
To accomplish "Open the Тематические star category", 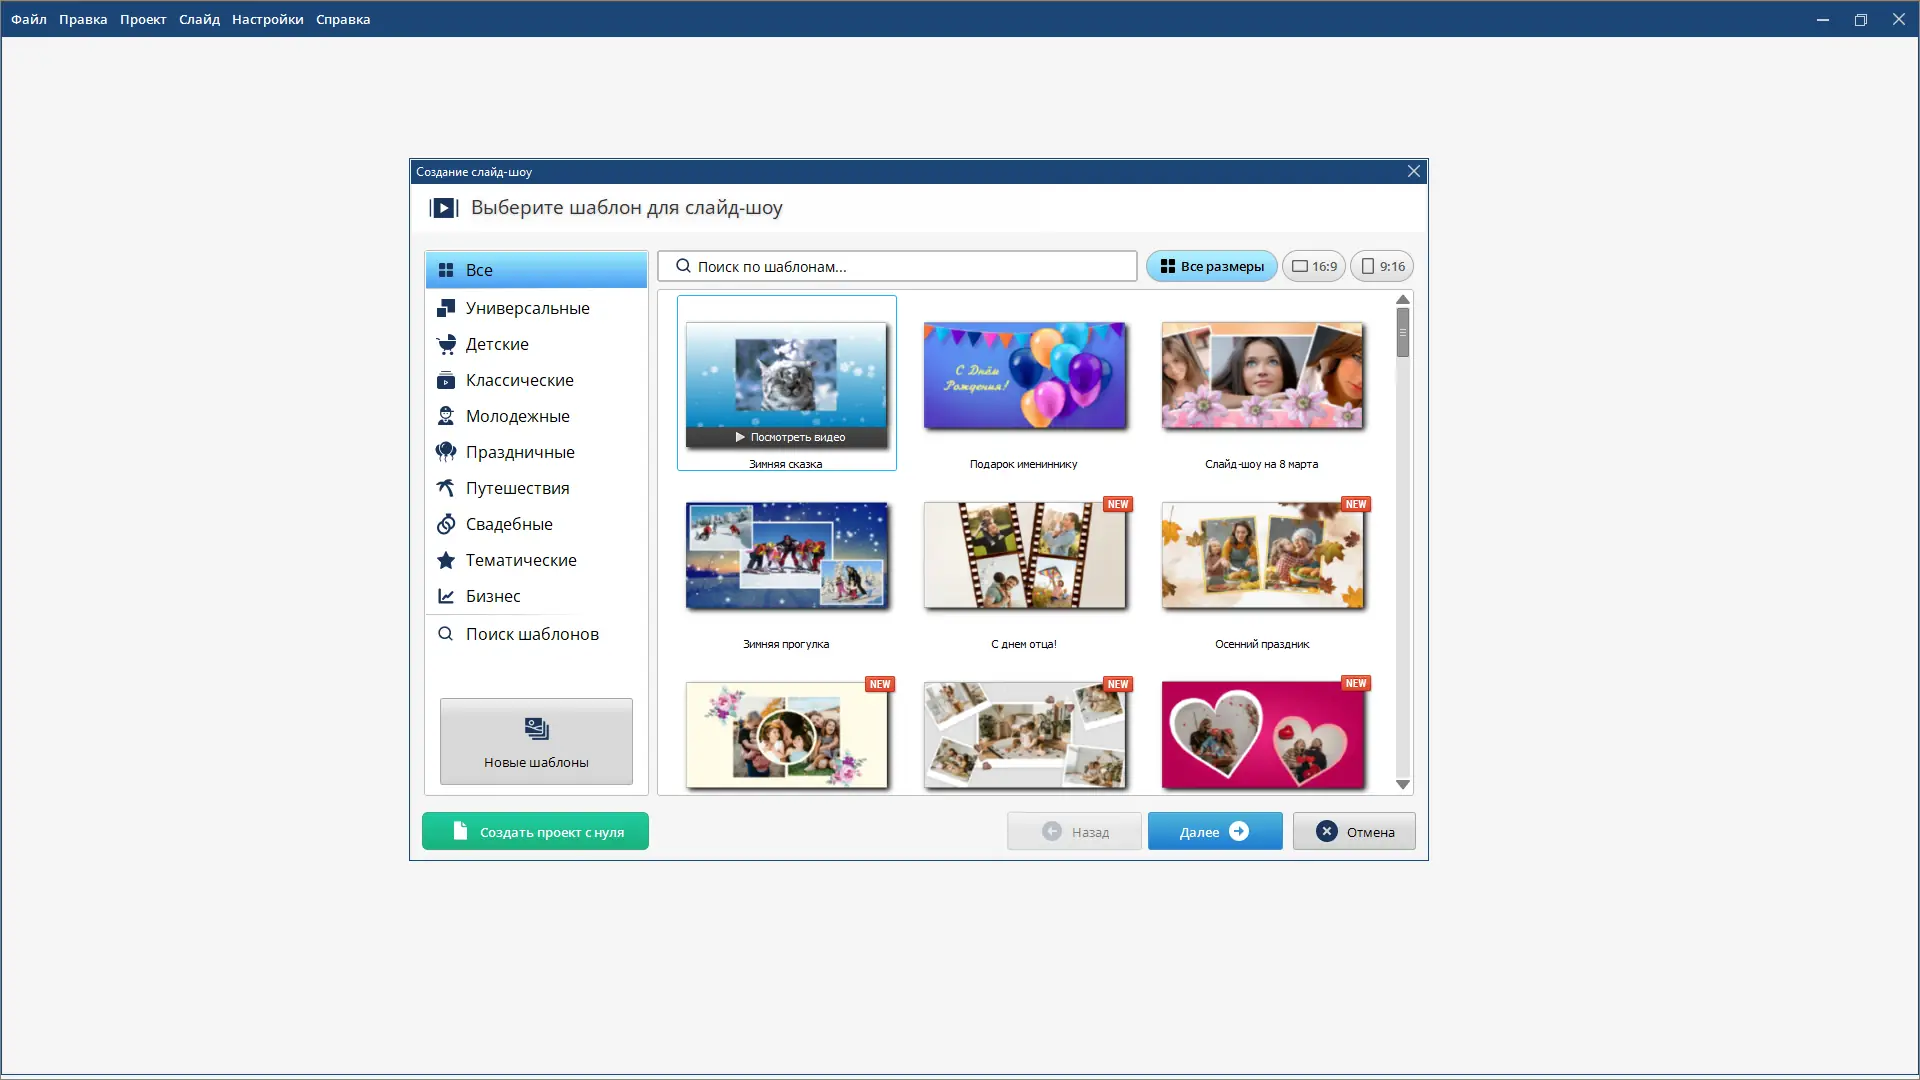I will tap(520, 560).
